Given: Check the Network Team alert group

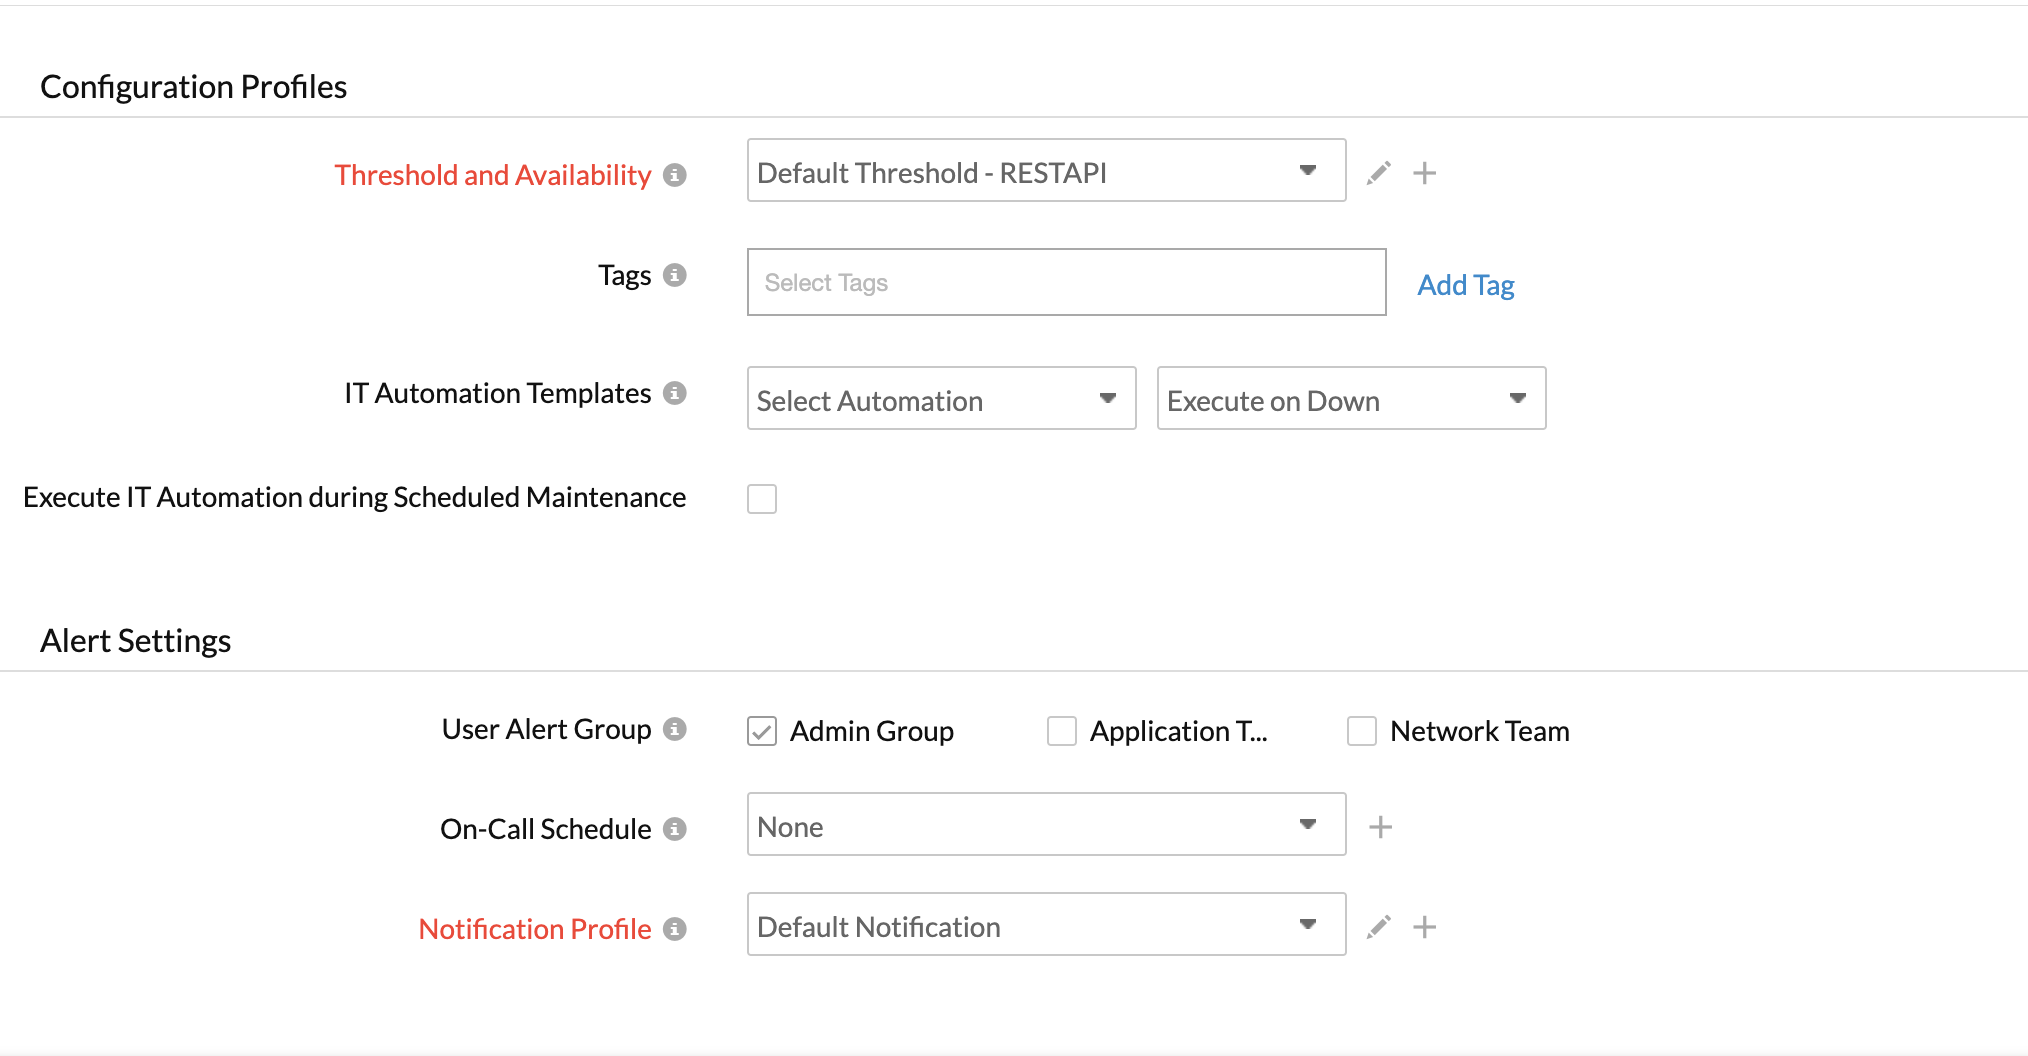Looking at the screenshot, I should pos(1362,731).
